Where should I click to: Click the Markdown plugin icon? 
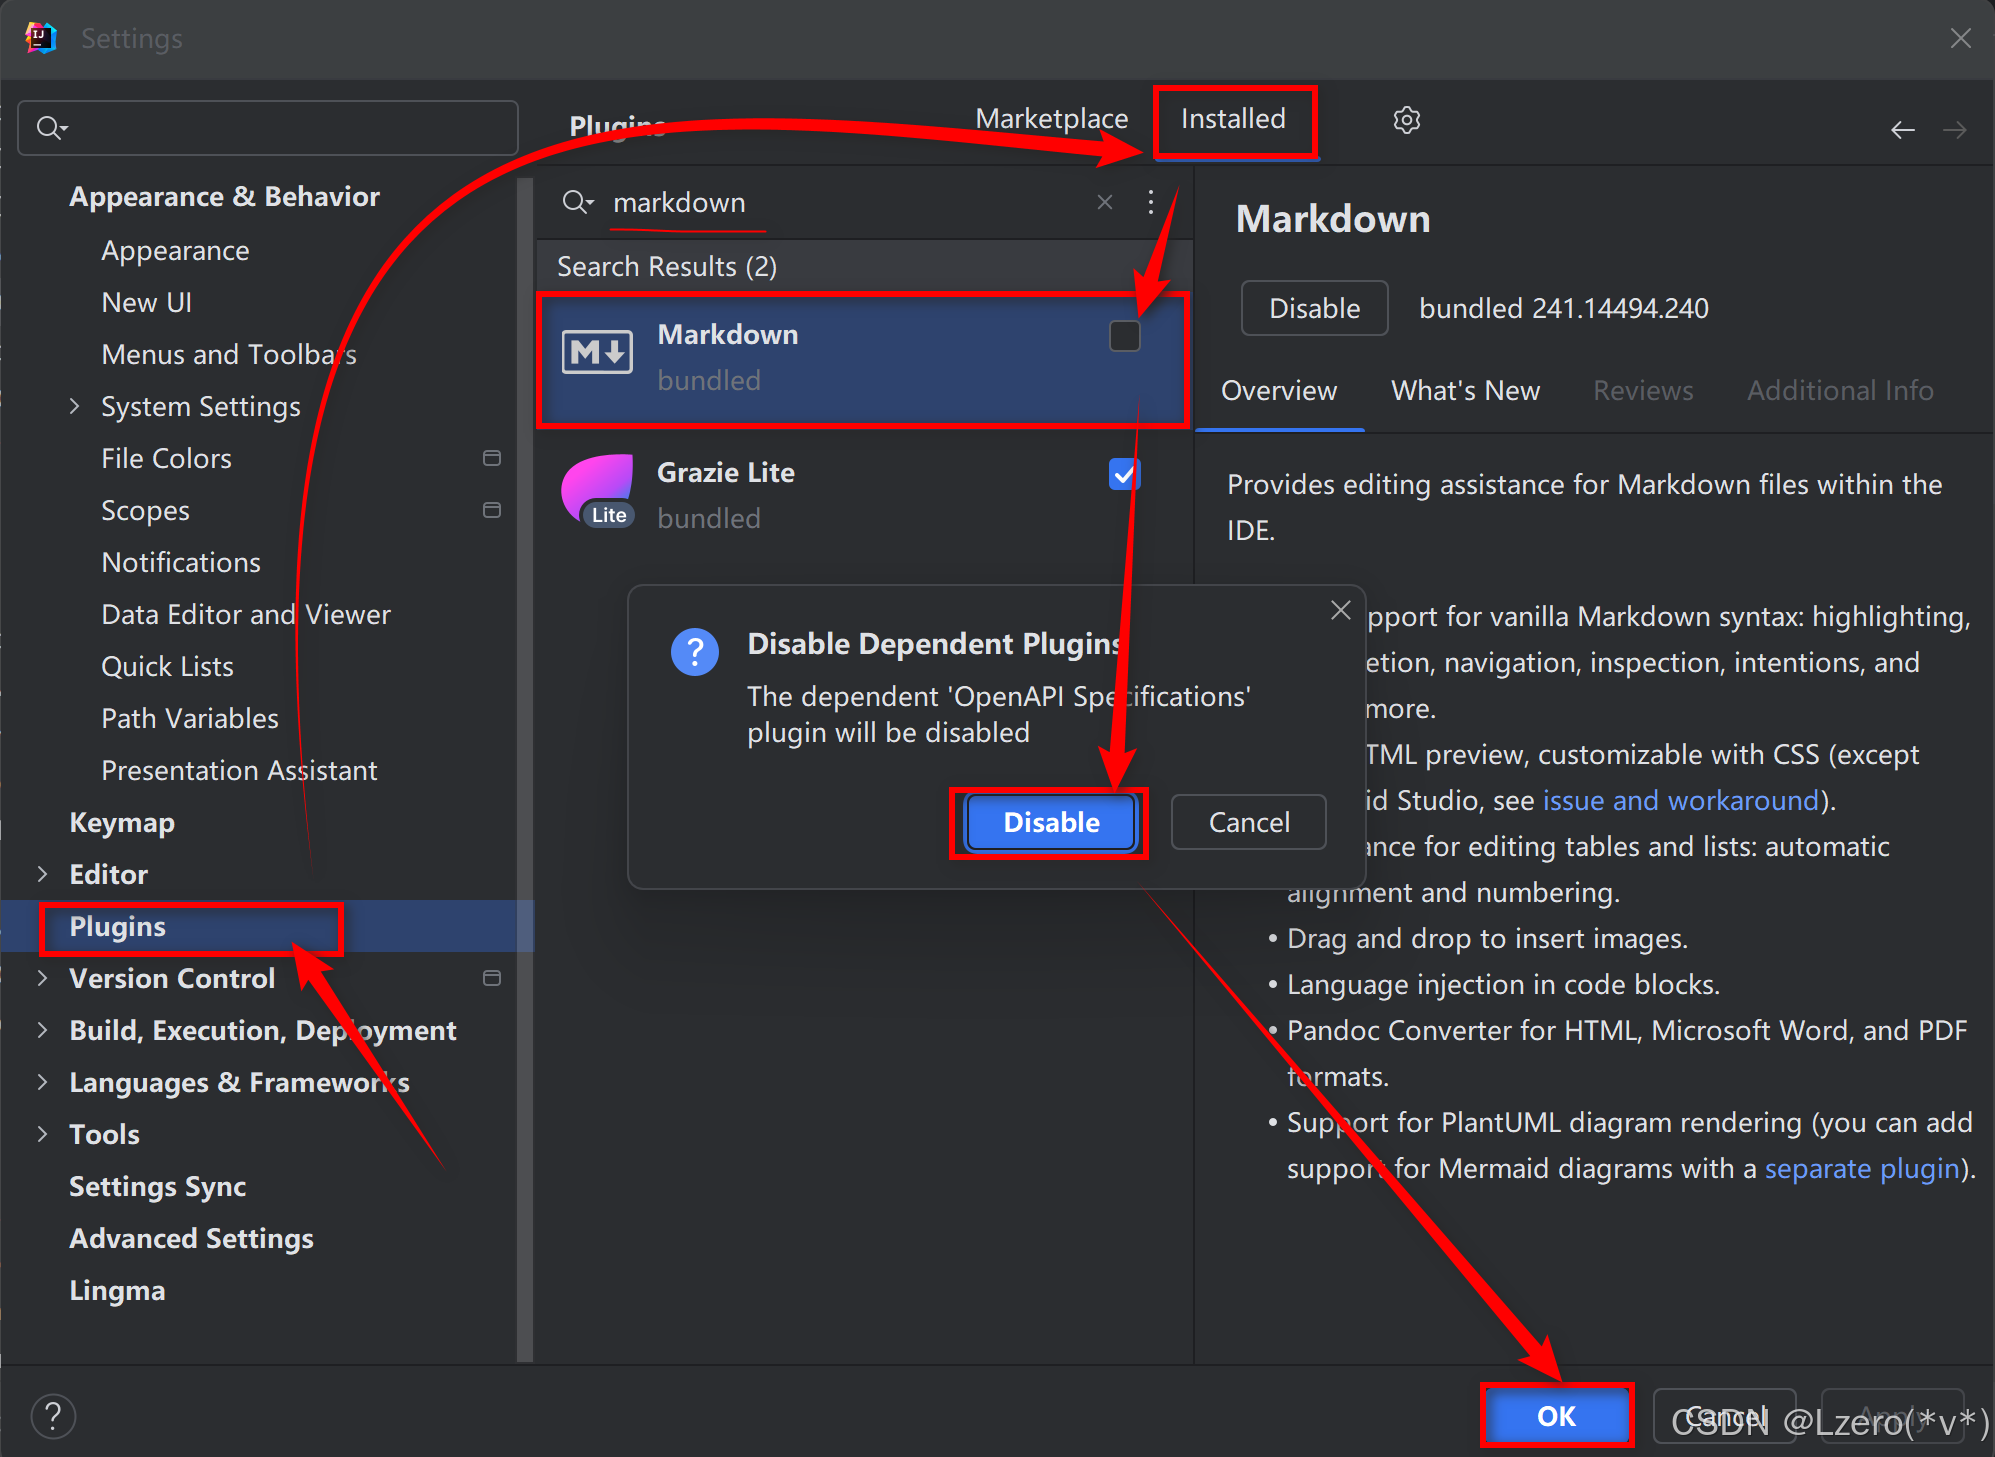597,353
